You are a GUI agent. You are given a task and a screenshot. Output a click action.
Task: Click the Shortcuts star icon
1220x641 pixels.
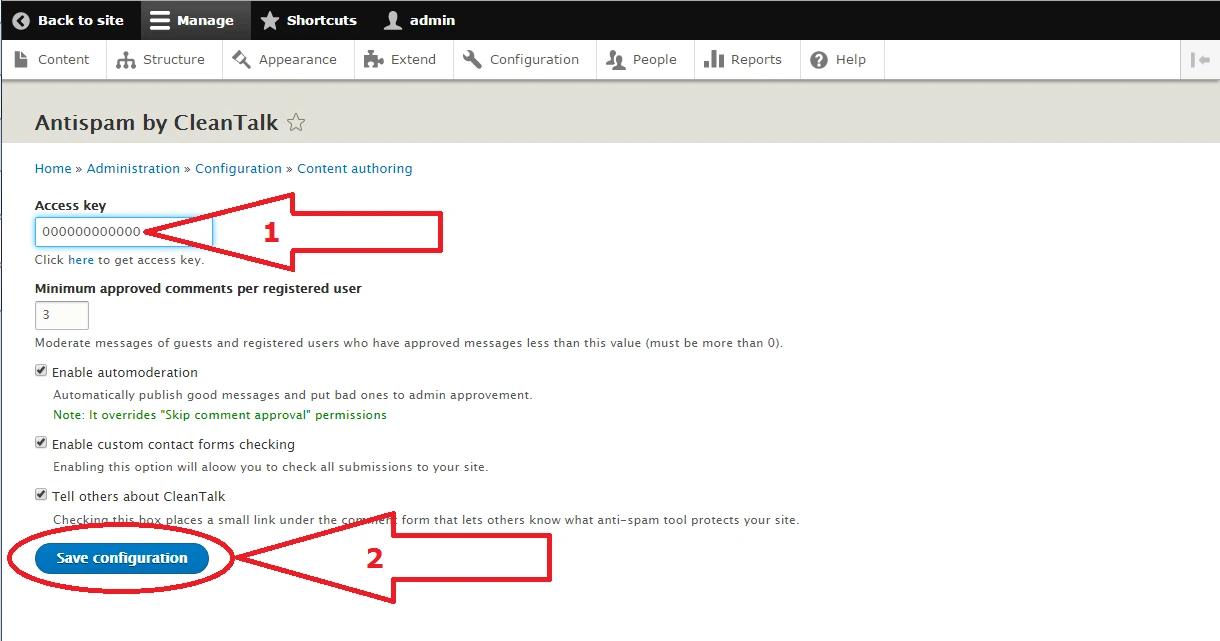pos(269,20)
